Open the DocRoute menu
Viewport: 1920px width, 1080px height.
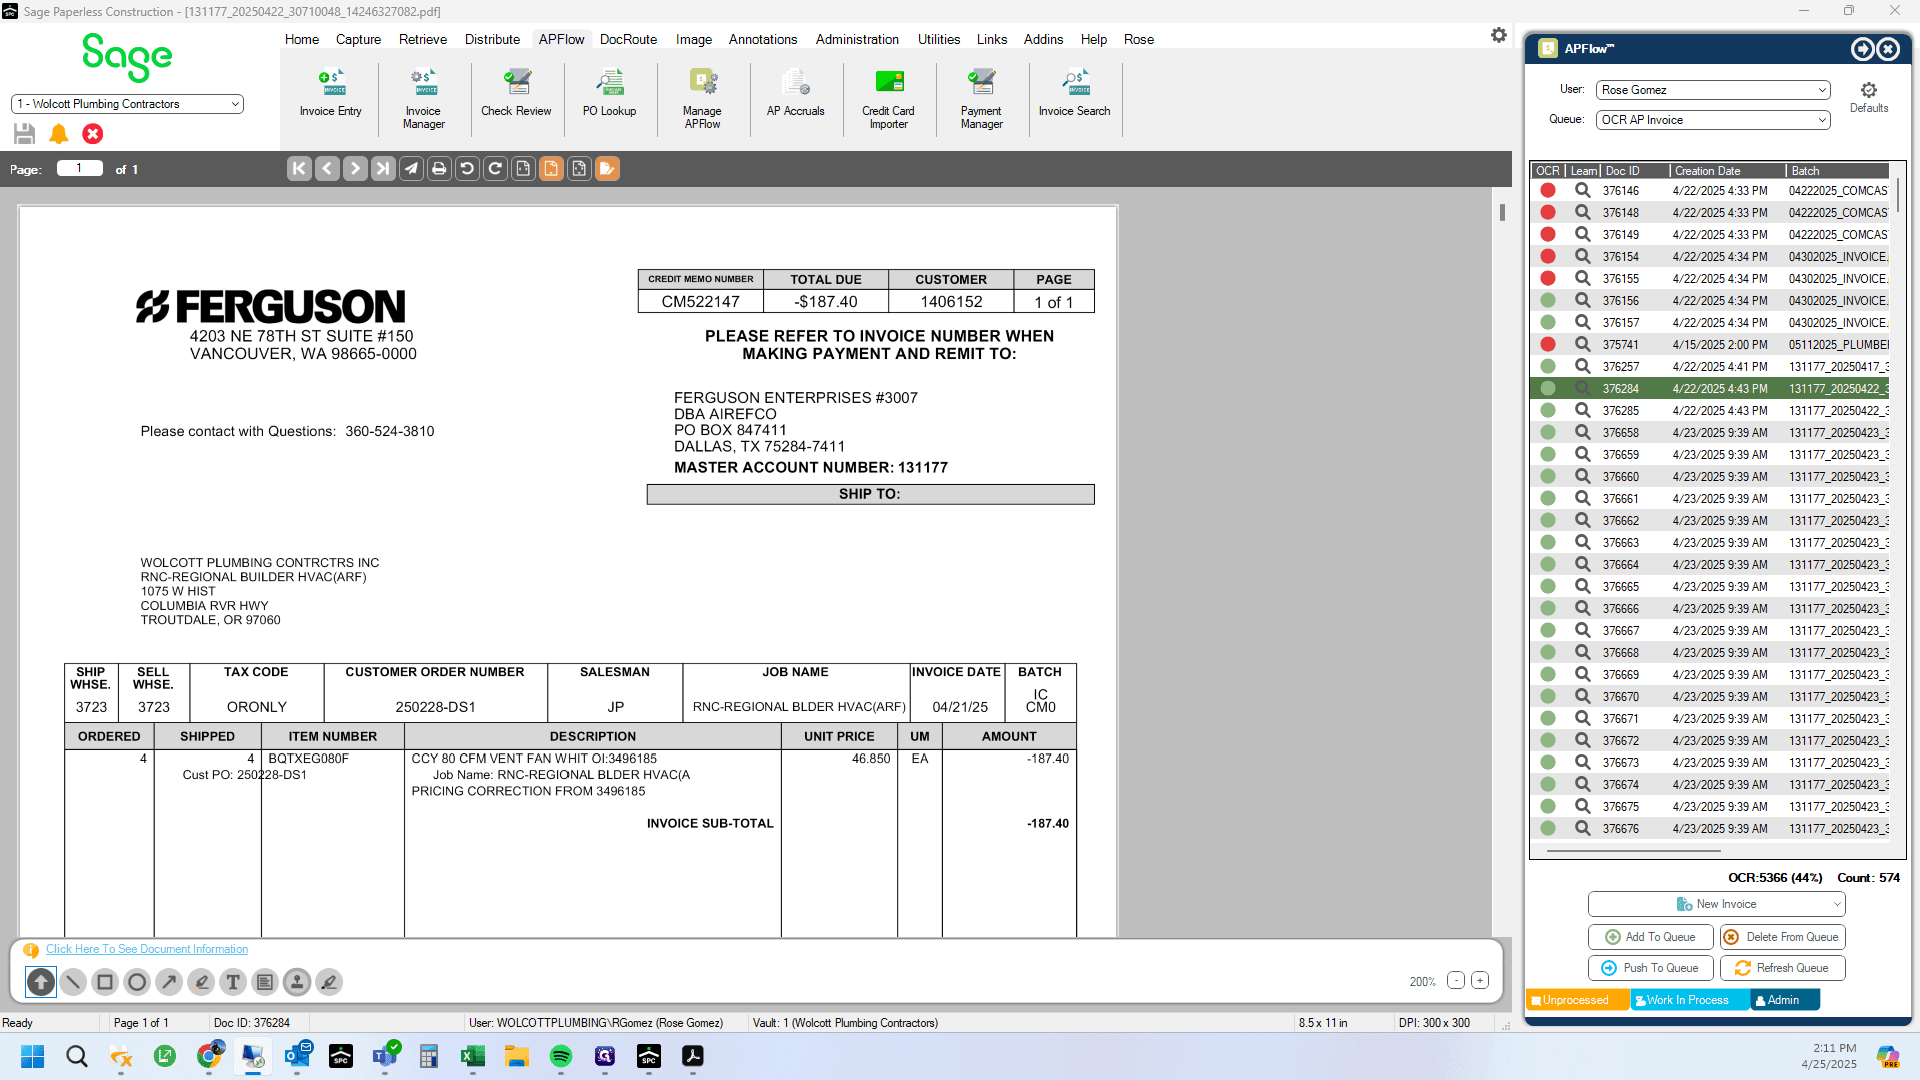(628, 39)
